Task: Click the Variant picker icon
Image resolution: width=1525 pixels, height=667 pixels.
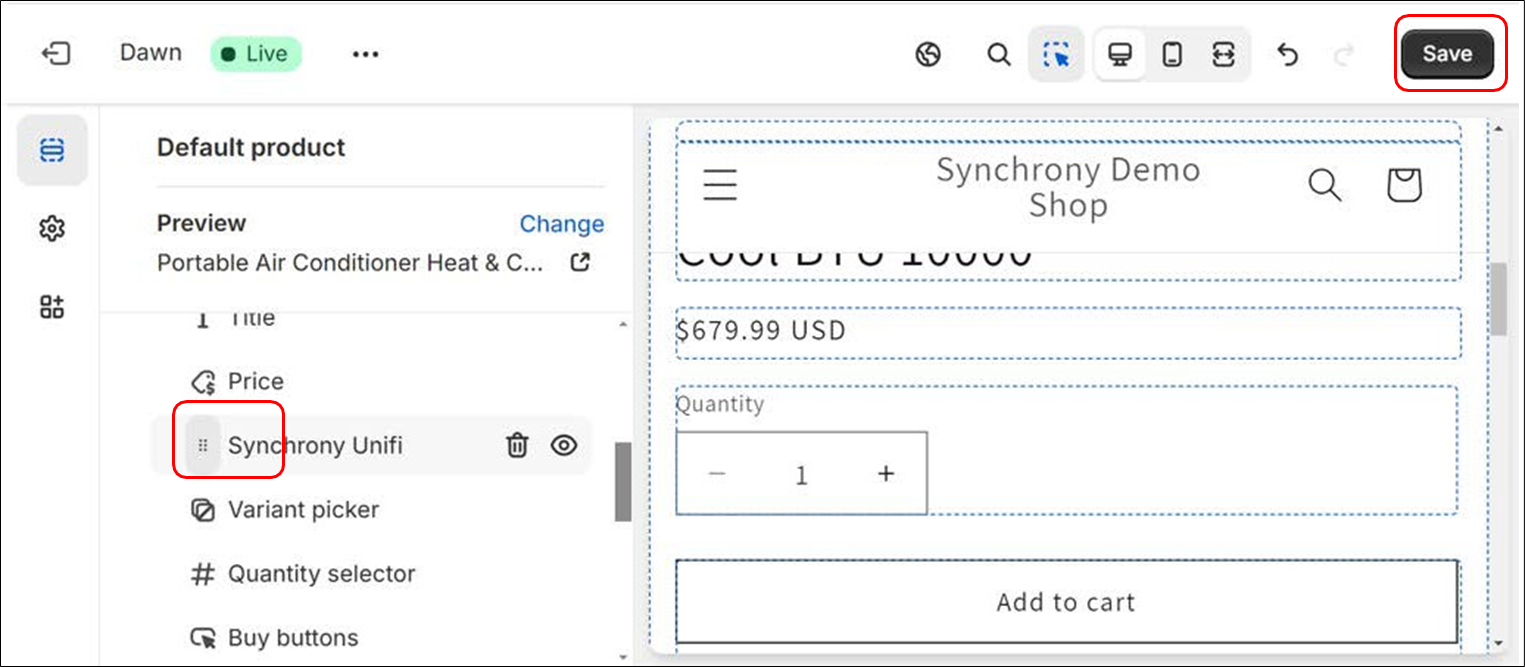Action: [203, 509]
